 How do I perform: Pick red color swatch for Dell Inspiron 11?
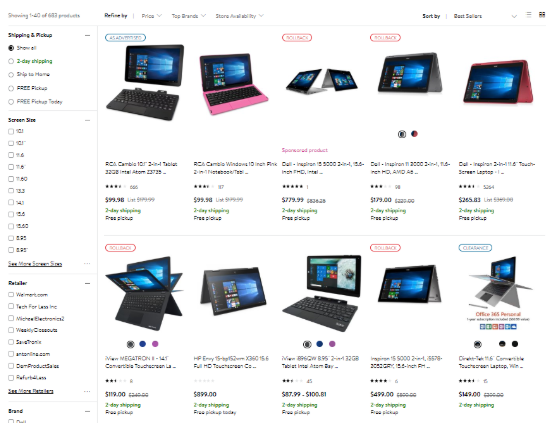(414, 134)
